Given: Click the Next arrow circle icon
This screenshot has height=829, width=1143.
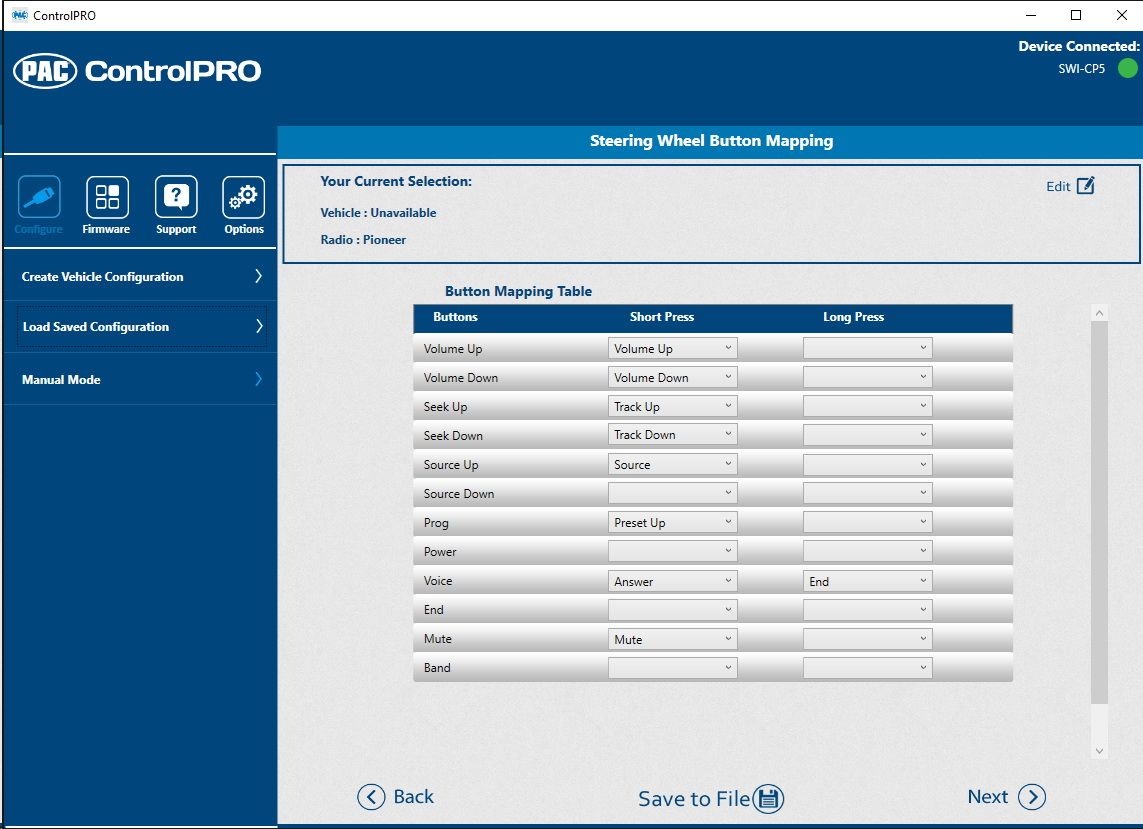Looking at the screenshot, I should [x=1031, y=797].
